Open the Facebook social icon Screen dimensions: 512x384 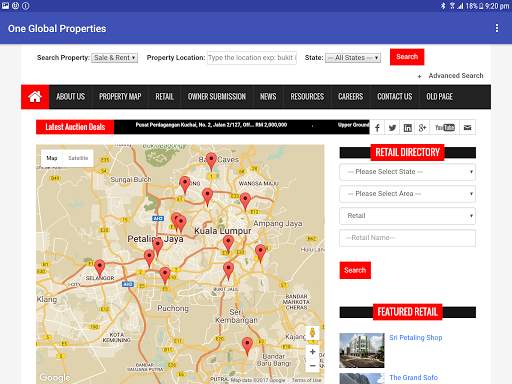[377, 128]
